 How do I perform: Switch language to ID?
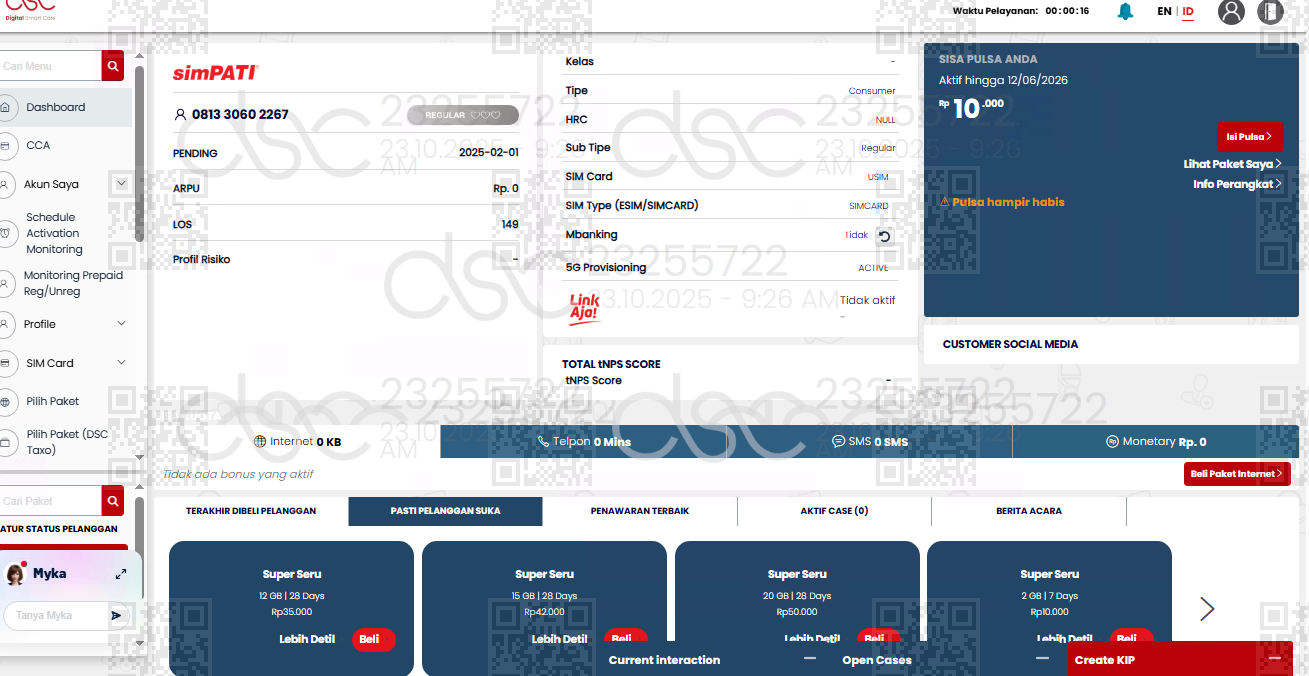[x=1188, y=12]
